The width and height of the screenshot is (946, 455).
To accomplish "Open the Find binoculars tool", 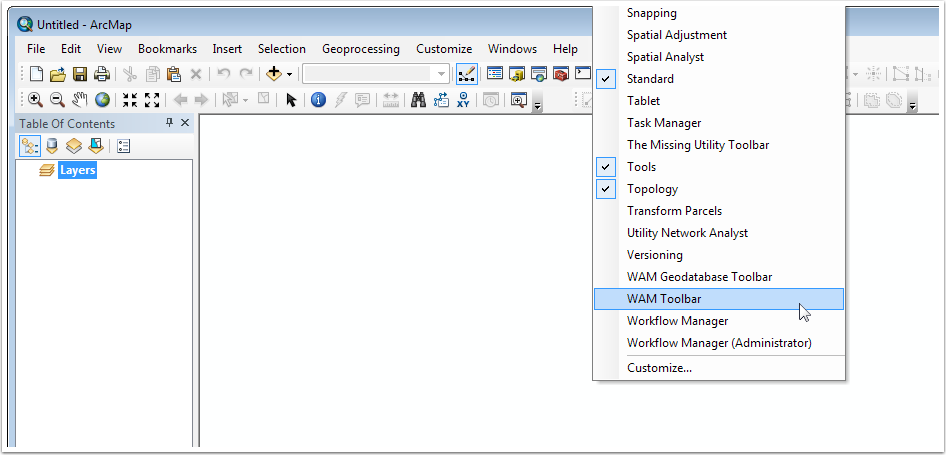I will 418,100.
